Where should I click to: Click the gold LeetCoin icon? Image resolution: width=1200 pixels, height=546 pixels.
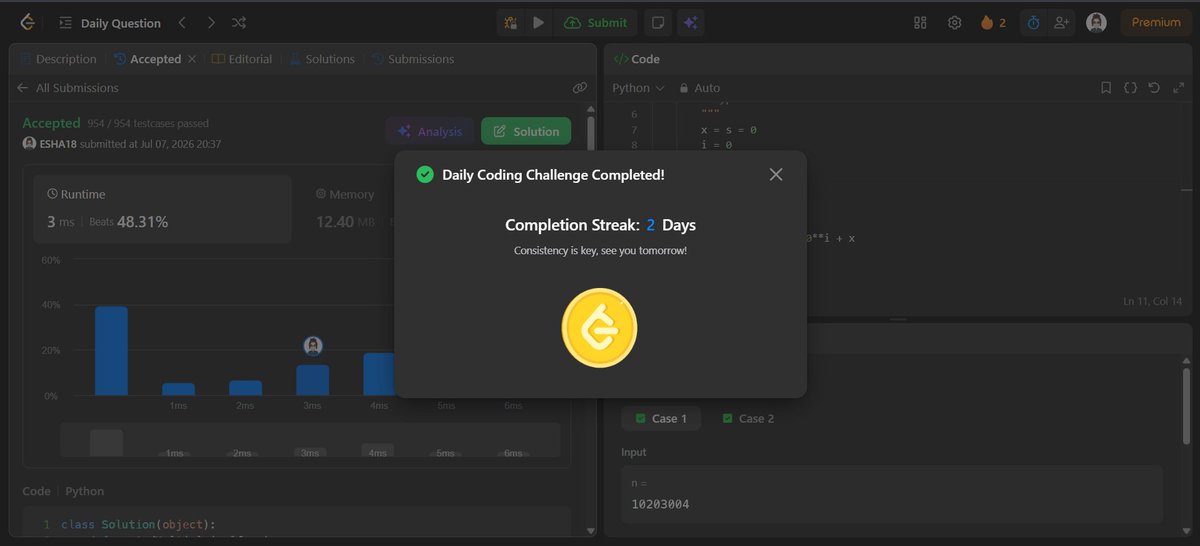point(599,328)
